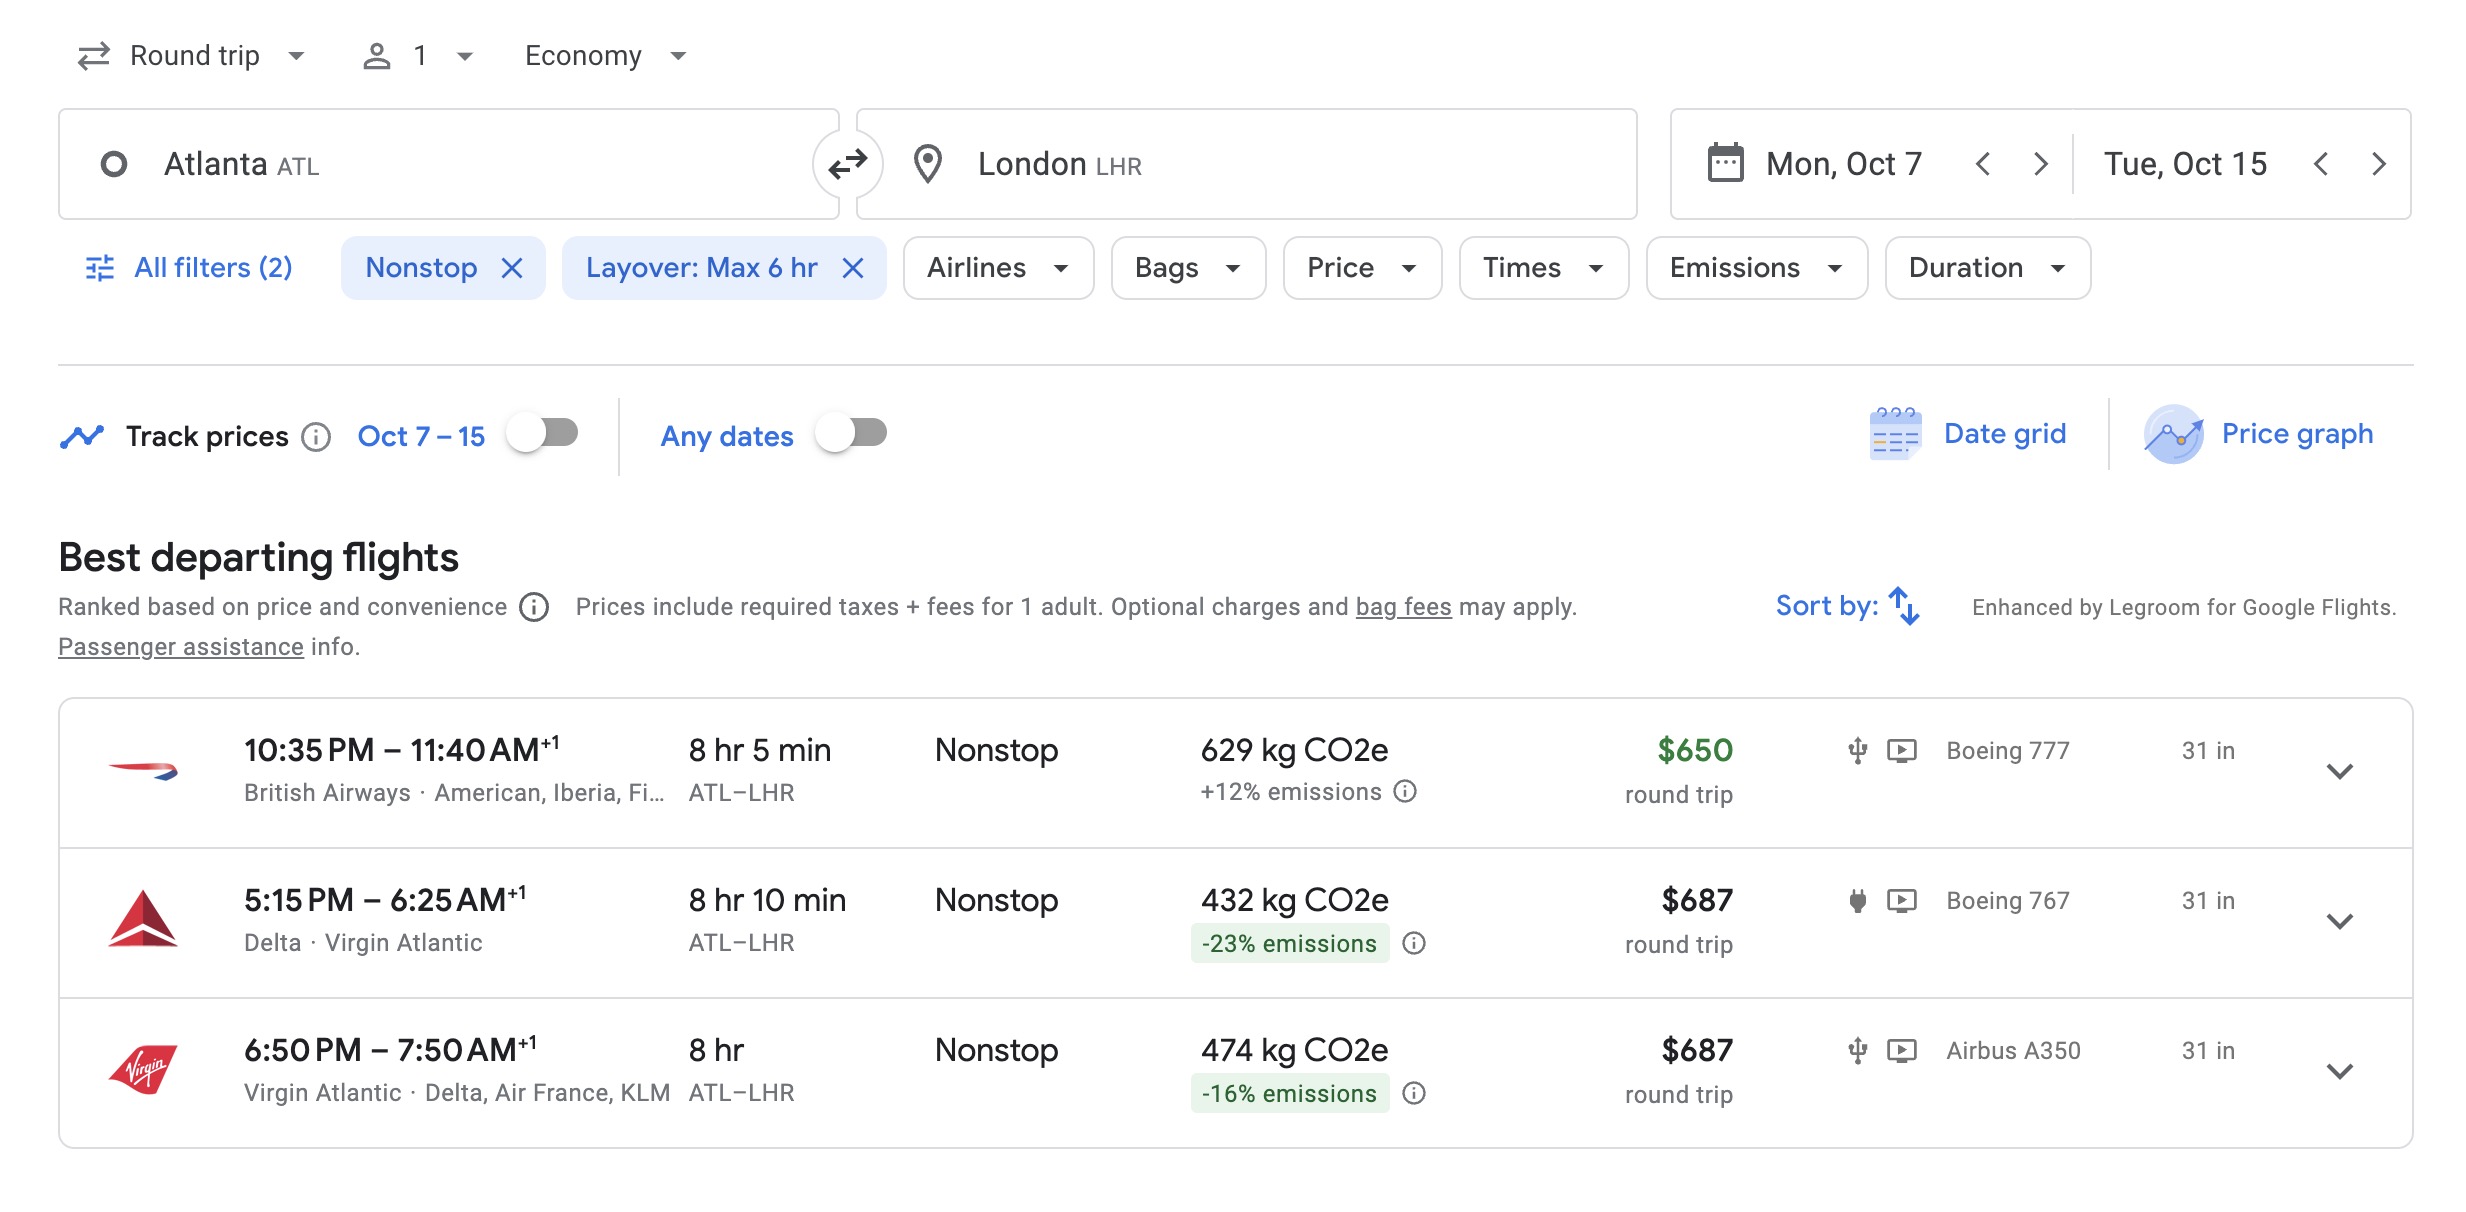Advance departure date to next day

tap(2040, 164)
